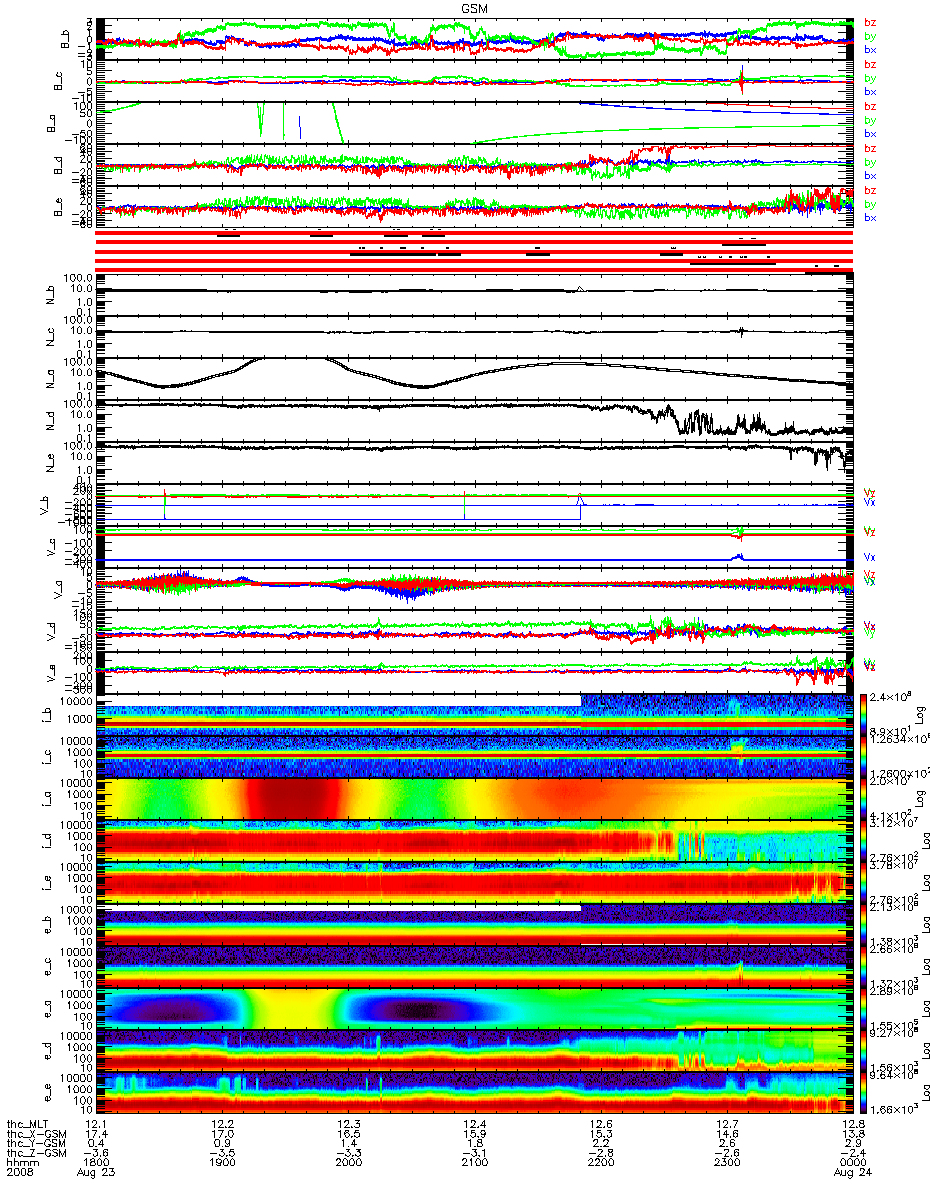This screenshot has height=1200, width=930.
Task: Click the Aug 23 date label
Action: click(94, 1172)
